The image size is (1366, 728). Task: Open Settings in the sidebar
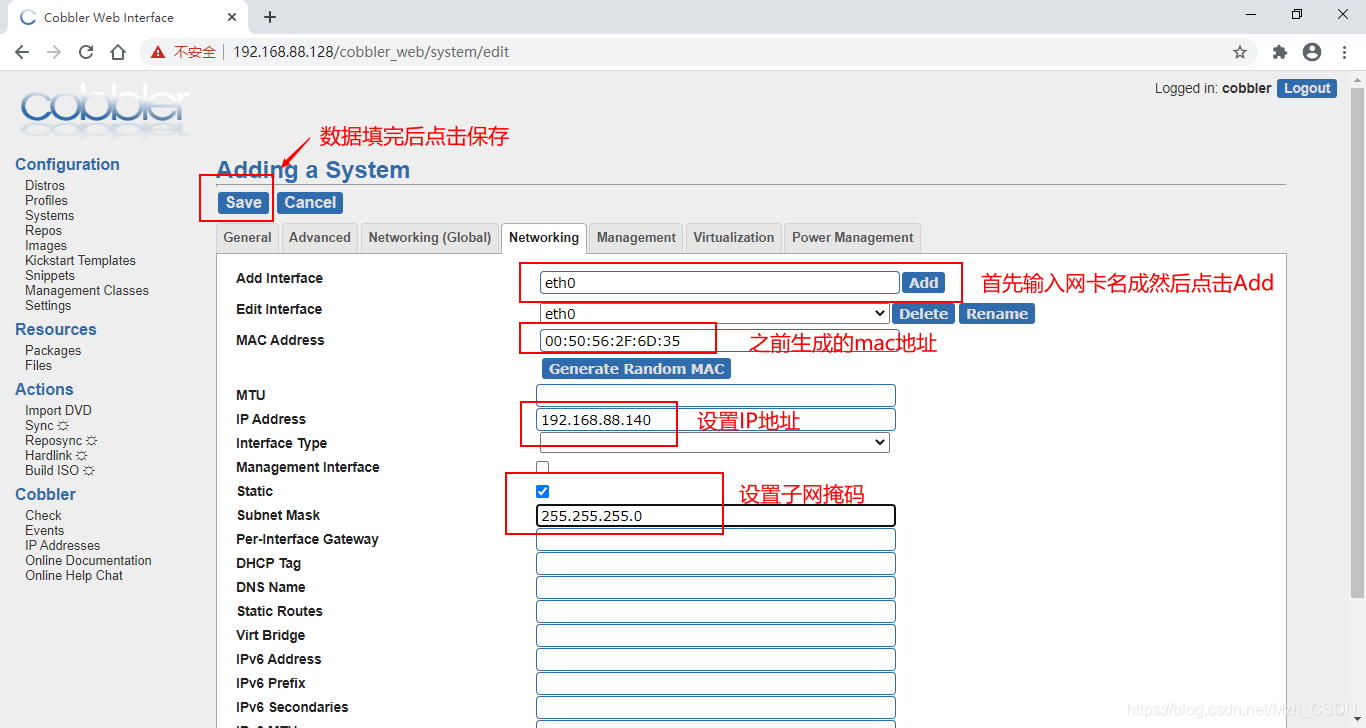(x=48, y=305)
